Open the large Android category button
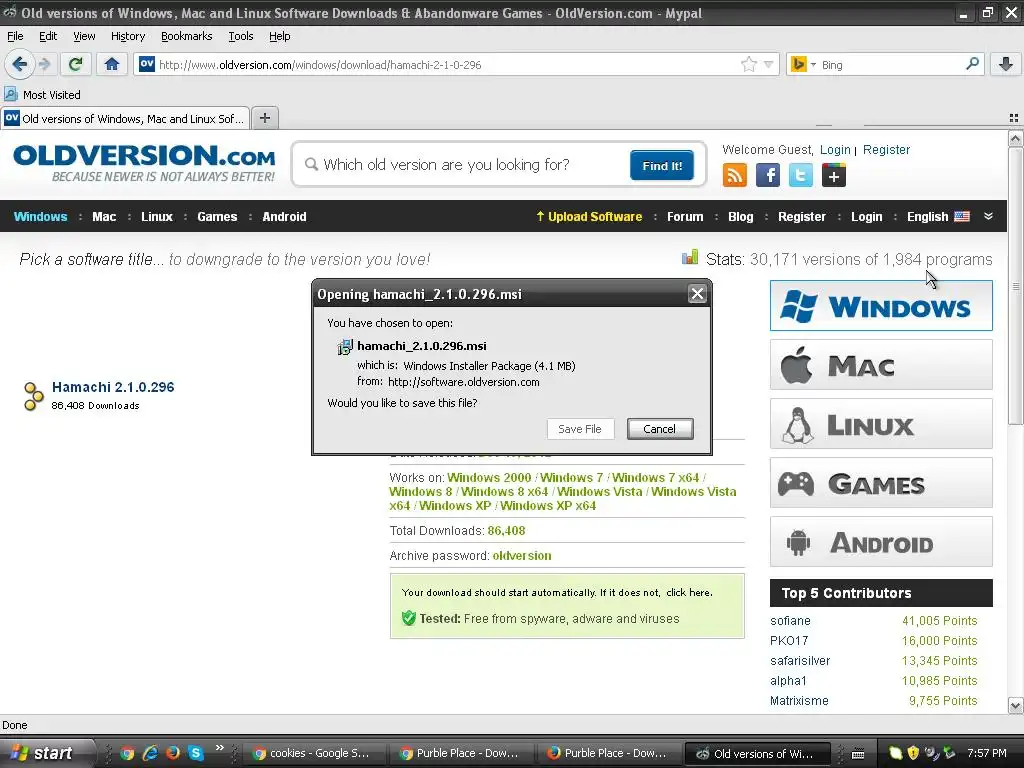The image size is (1024, 768). pos(881,542)
